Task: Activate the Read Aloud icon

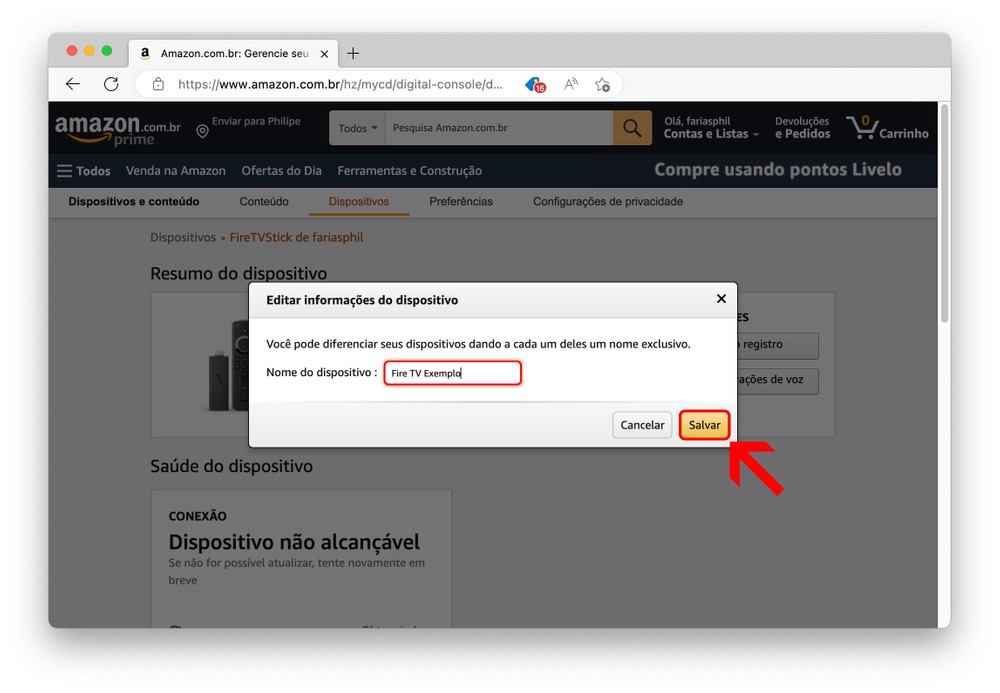Action: click(x=571, y=84)
